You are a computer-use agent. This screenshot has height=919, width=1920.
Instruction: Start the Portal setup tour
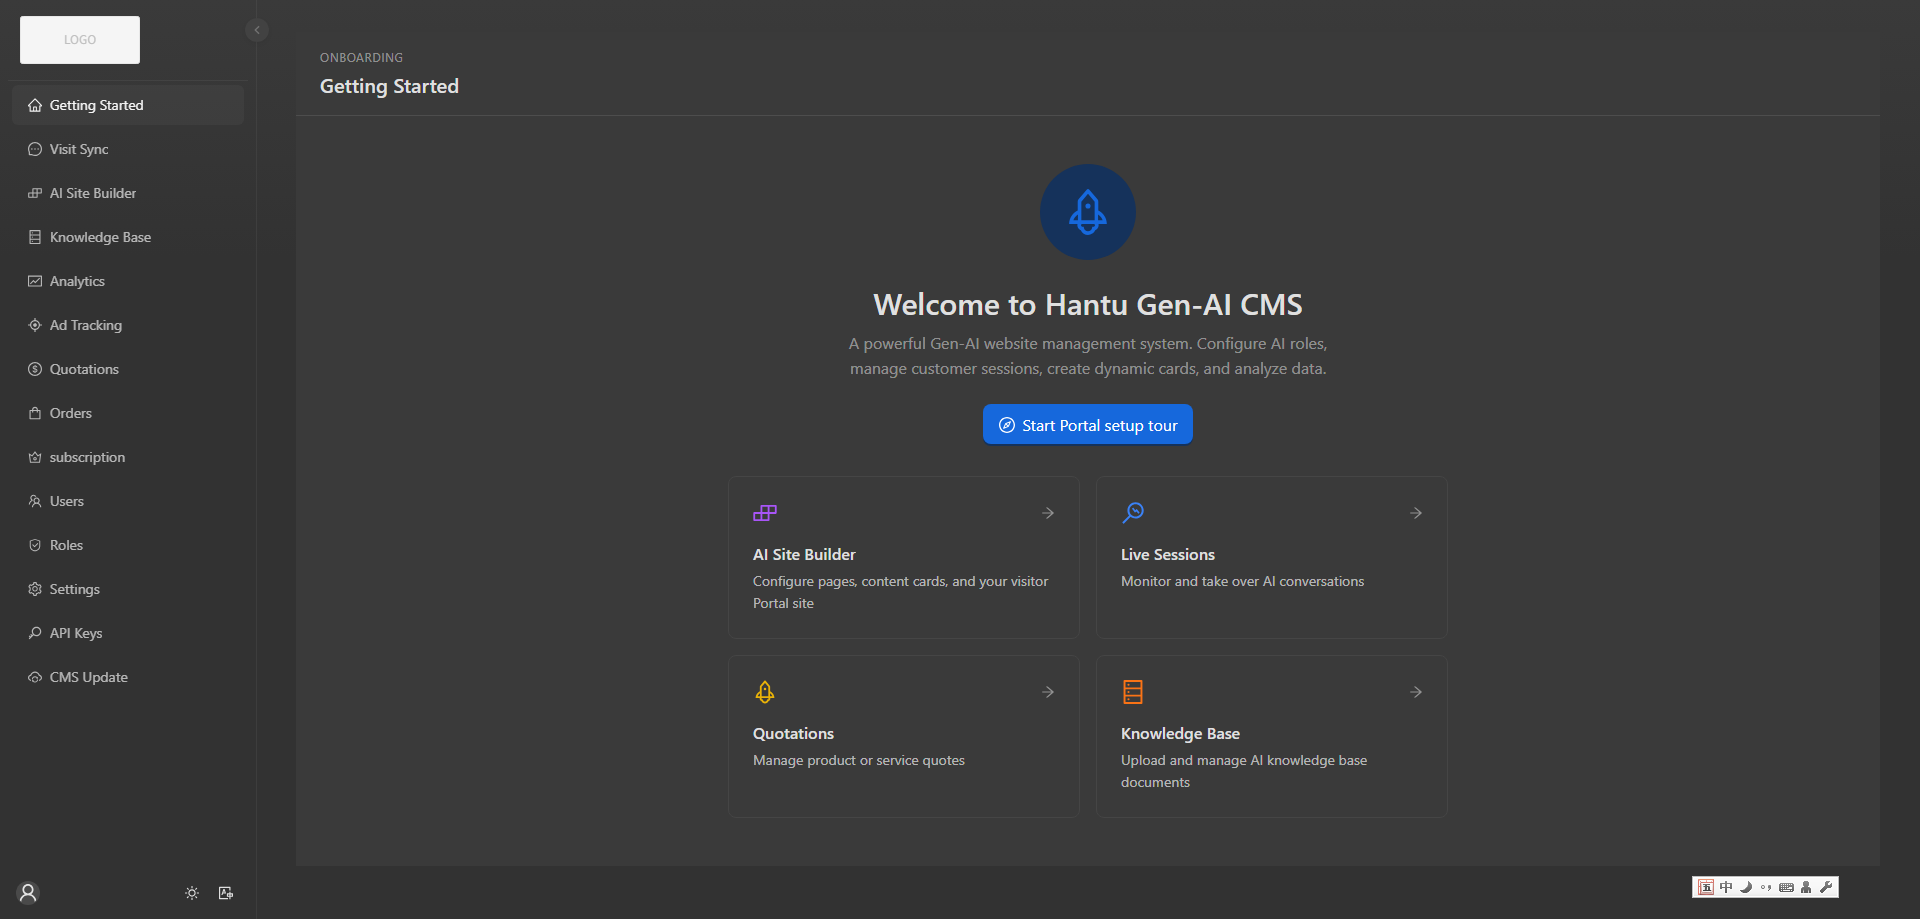1088,425
